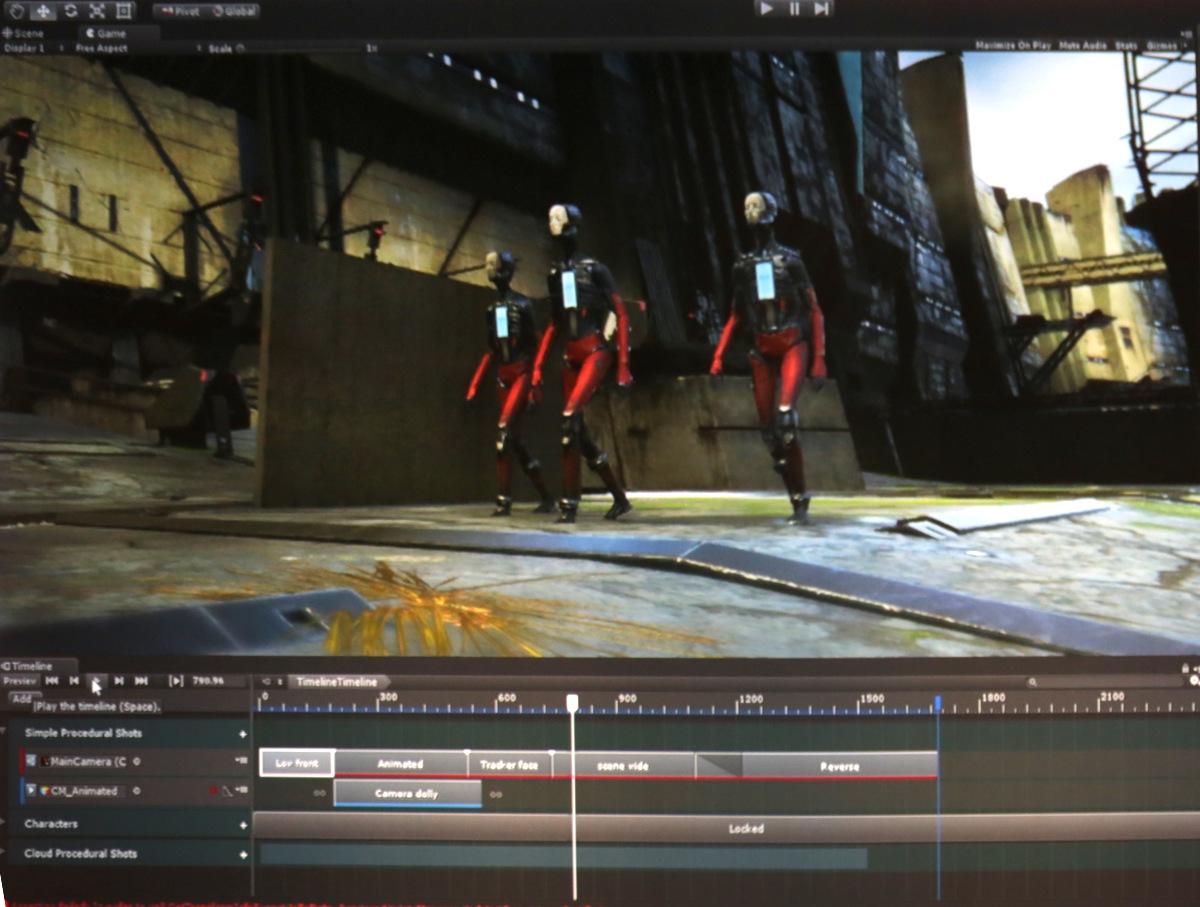
Task: Start editor Play mode
Action: (x=767, y=8)
